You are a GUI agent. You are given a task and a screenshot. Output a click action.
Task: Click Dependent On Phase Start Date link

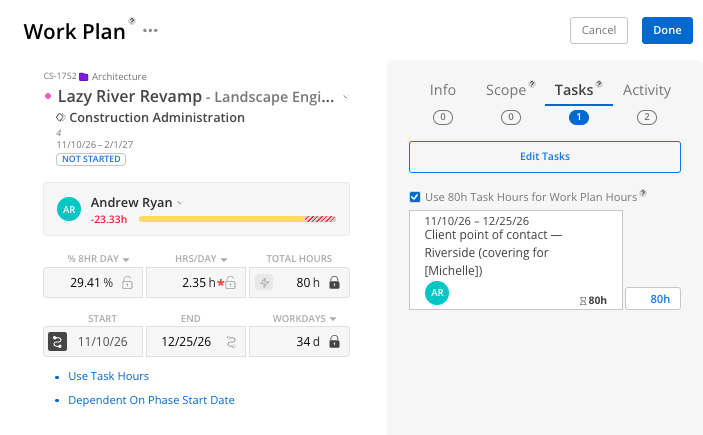[151, 400]
